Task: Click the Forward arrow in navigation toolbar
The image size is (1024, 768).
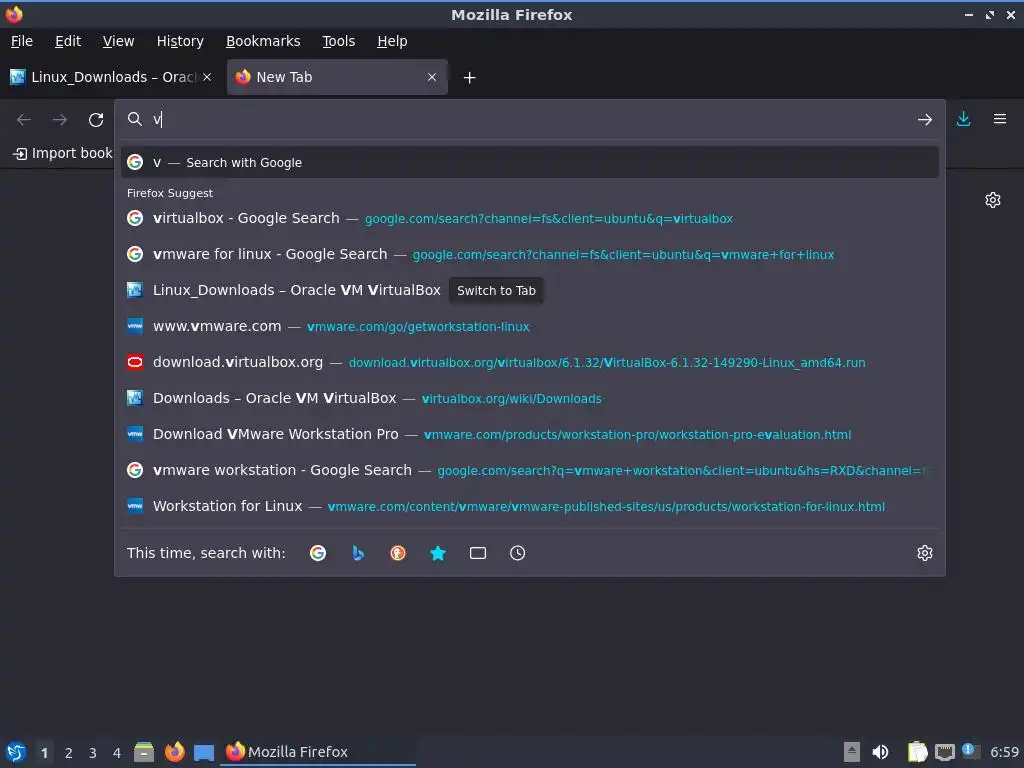Action: pos(59,120)
